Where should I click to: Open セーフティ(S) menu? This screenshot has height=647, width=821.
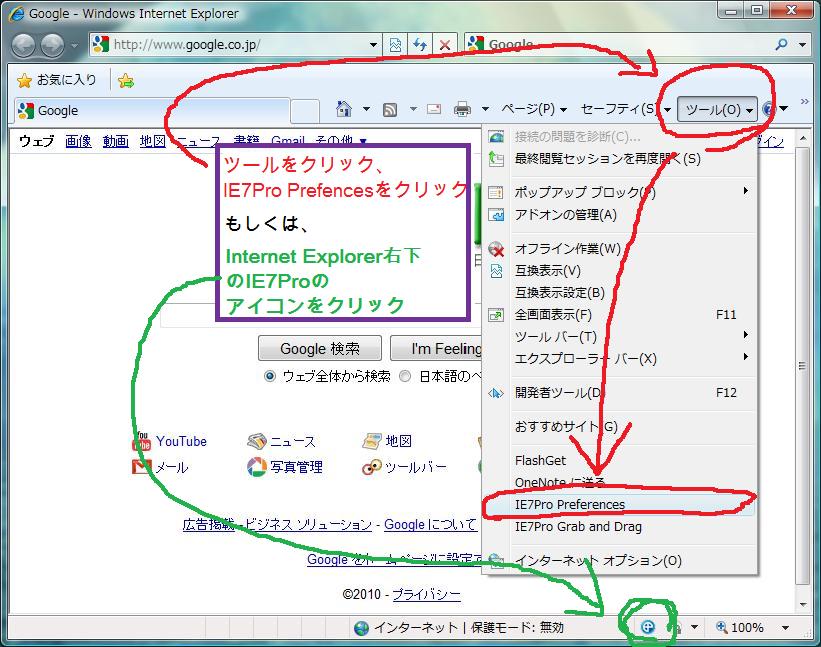point(625,109)
